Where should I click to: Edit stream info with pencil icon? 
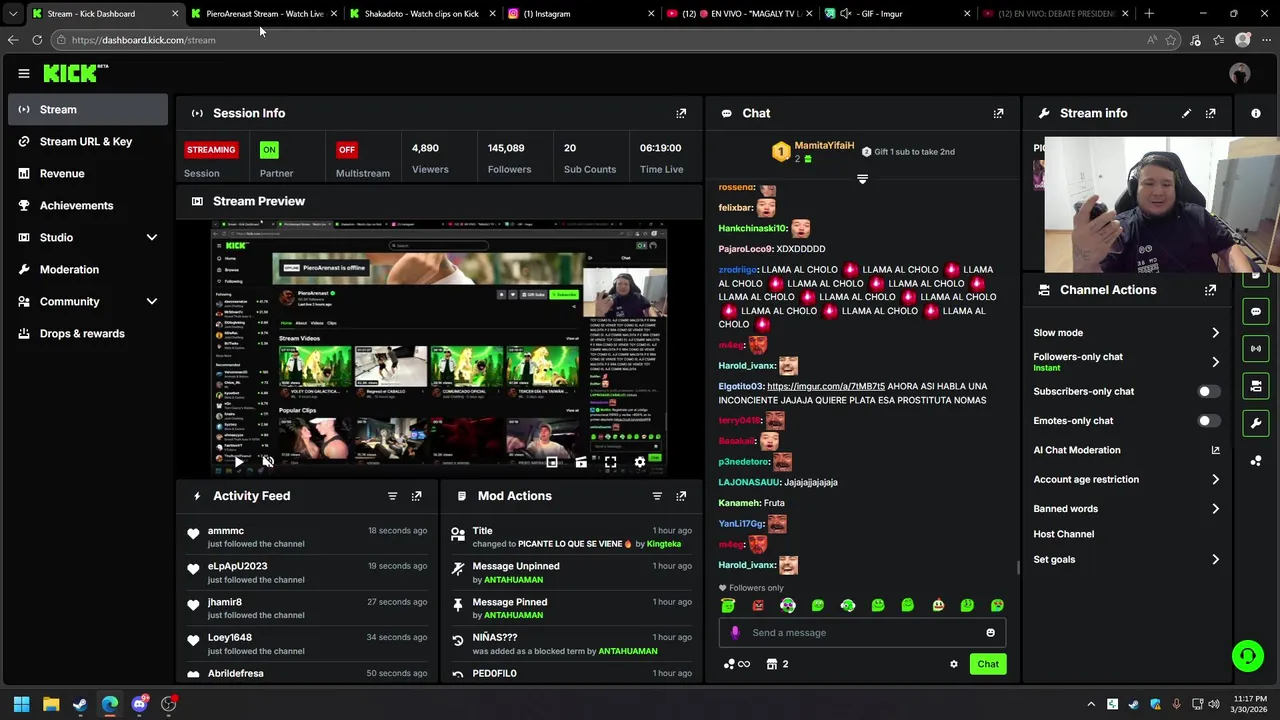pos(1186,113)
